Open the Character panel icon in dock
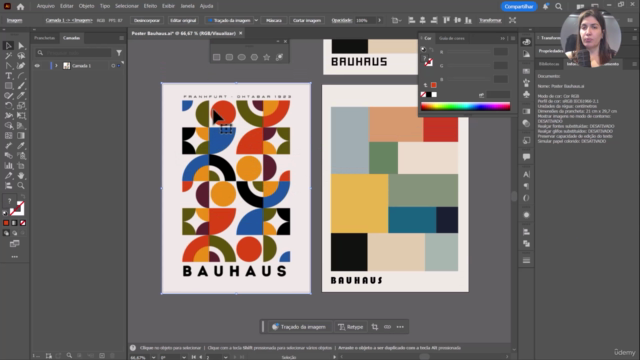This screenshot has height=360, width=640. pos(527,174)
